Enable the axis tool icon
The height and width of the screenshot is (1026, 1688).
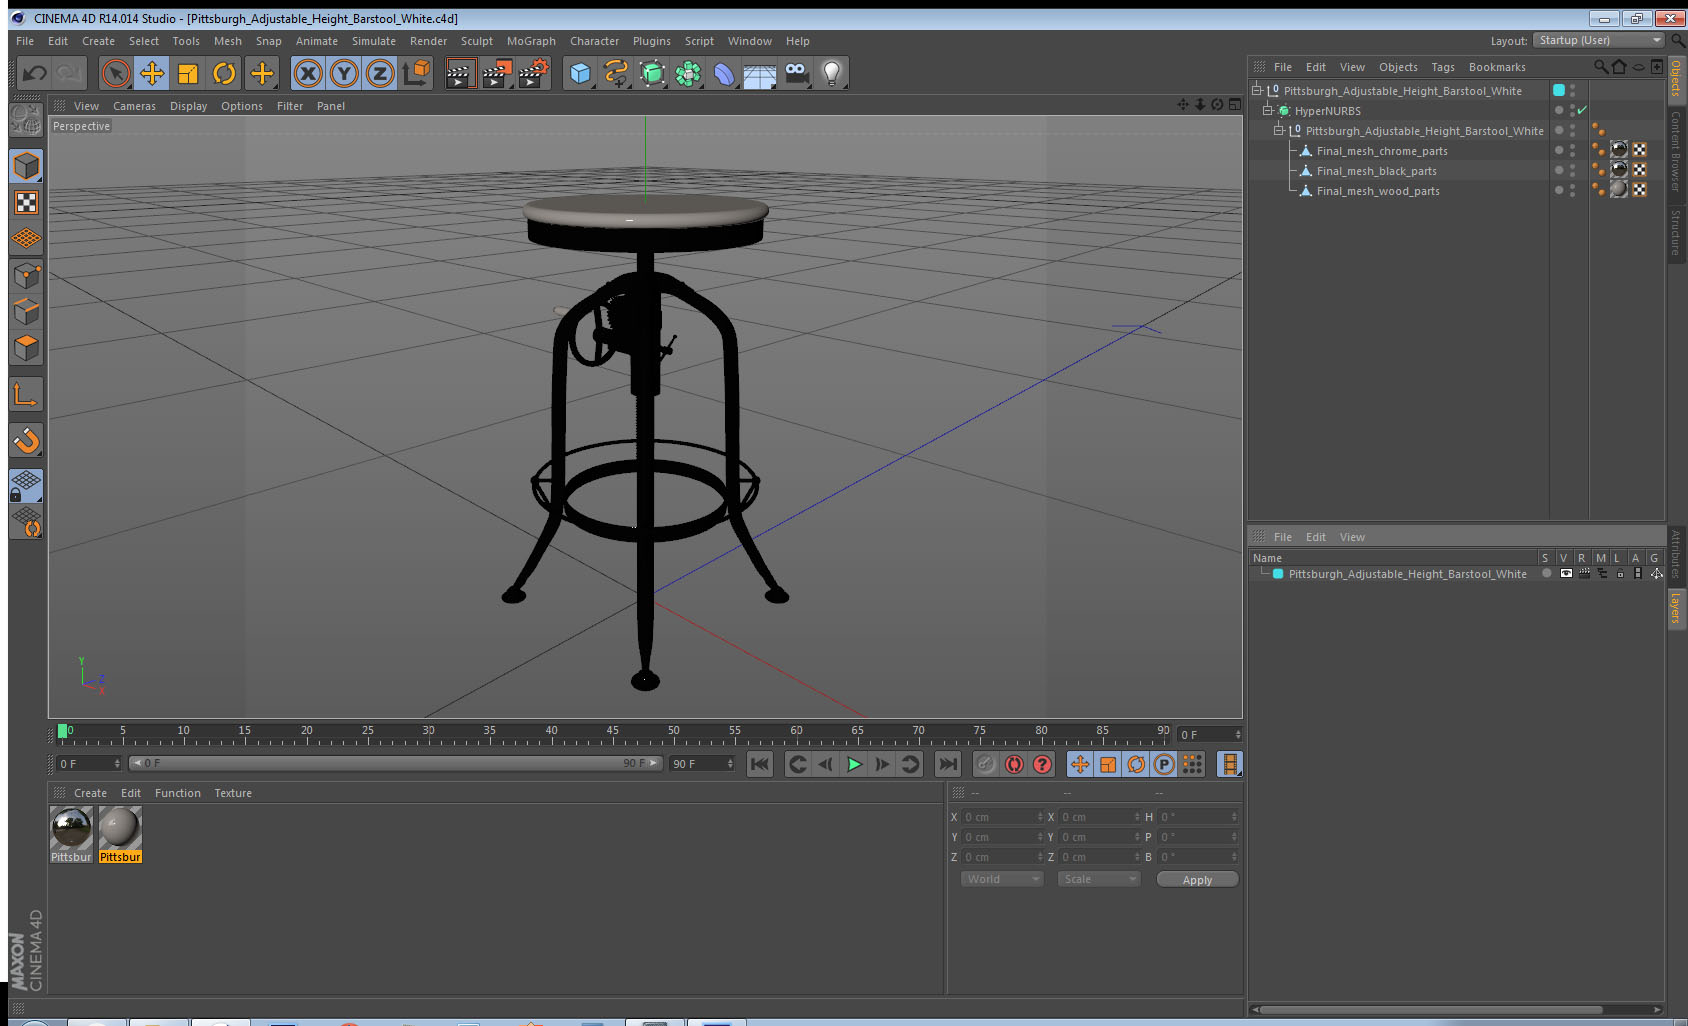(x=26, y=395)
